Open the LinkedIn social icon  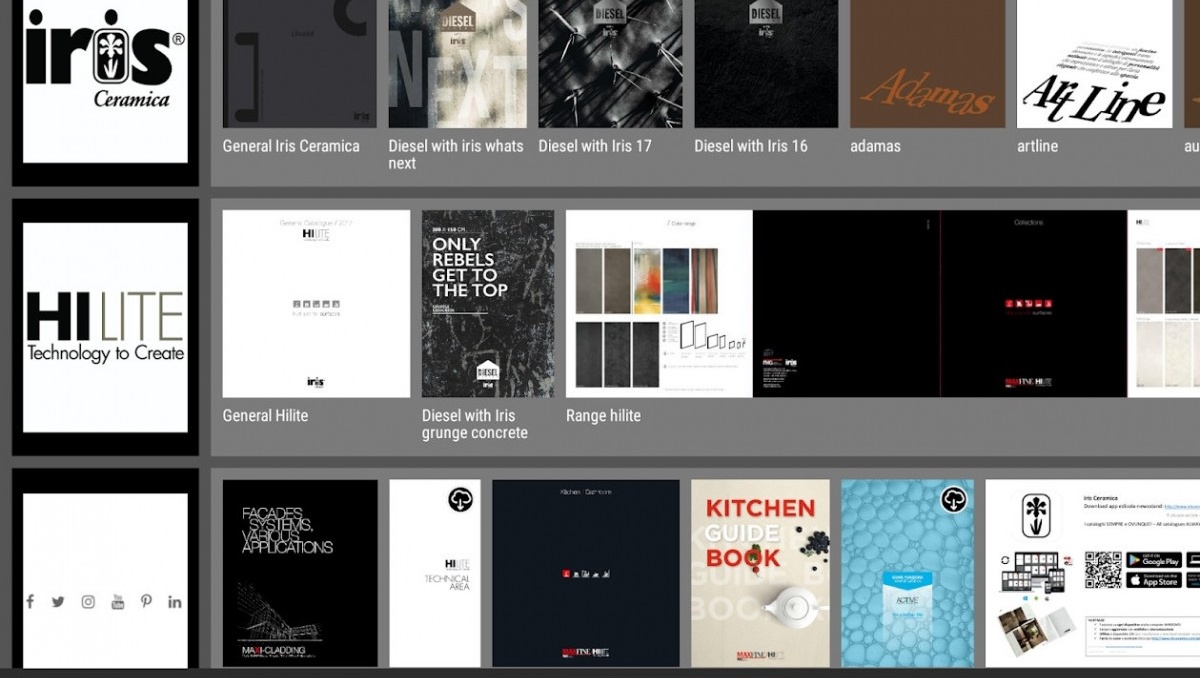tap(175, 602)
